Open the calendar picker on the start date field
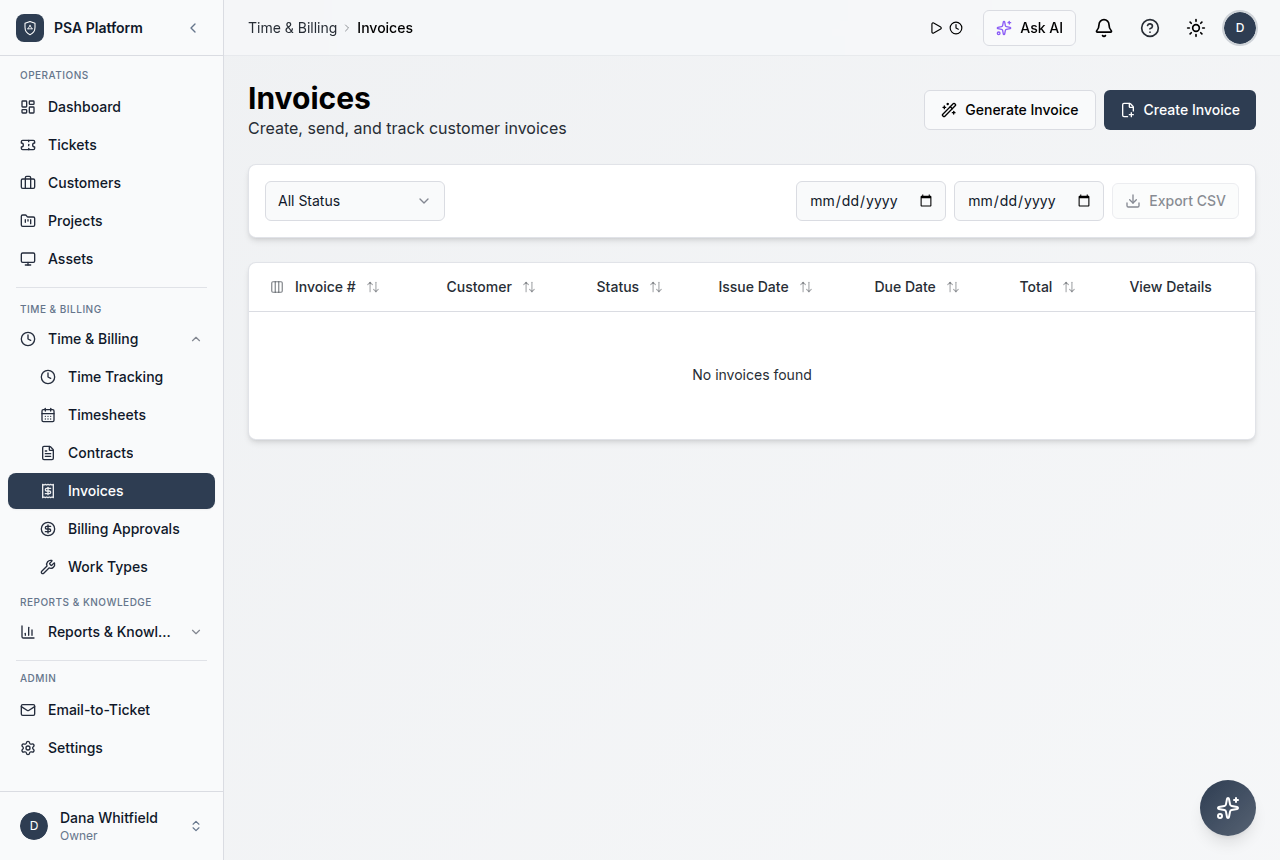This screenshot has height=860, width=1280. [926, 201]
